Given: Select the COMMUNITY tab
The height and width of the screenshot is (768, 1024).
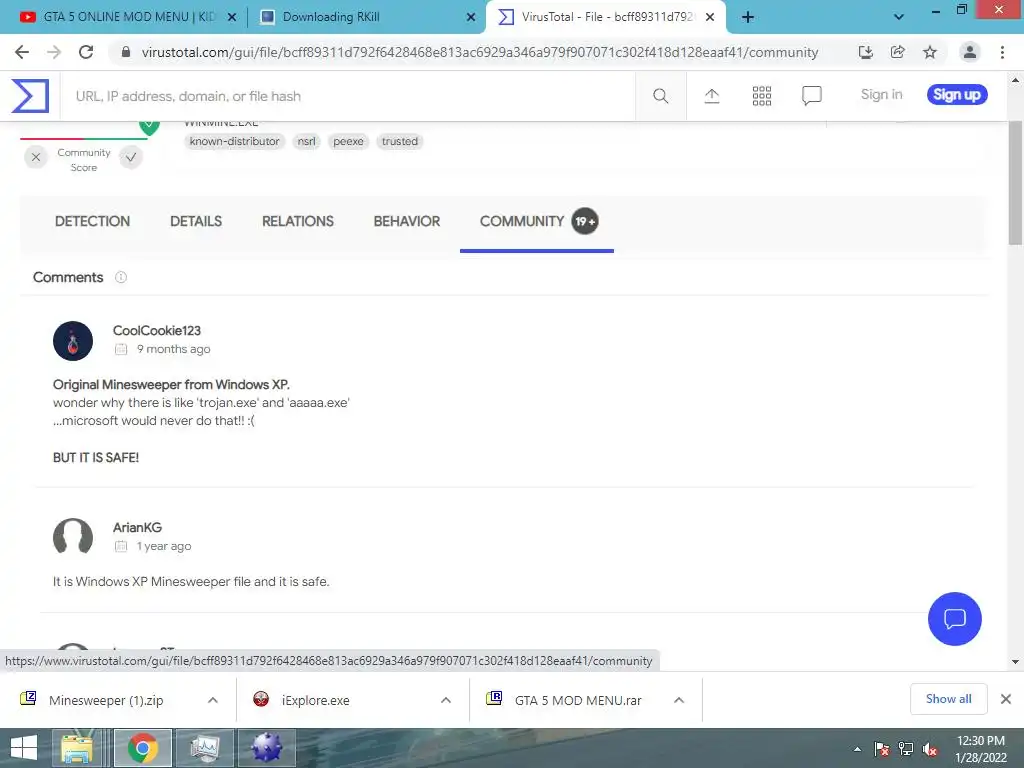Looking at the screenshot, I should pyautogui.click(x=537, y=221).
